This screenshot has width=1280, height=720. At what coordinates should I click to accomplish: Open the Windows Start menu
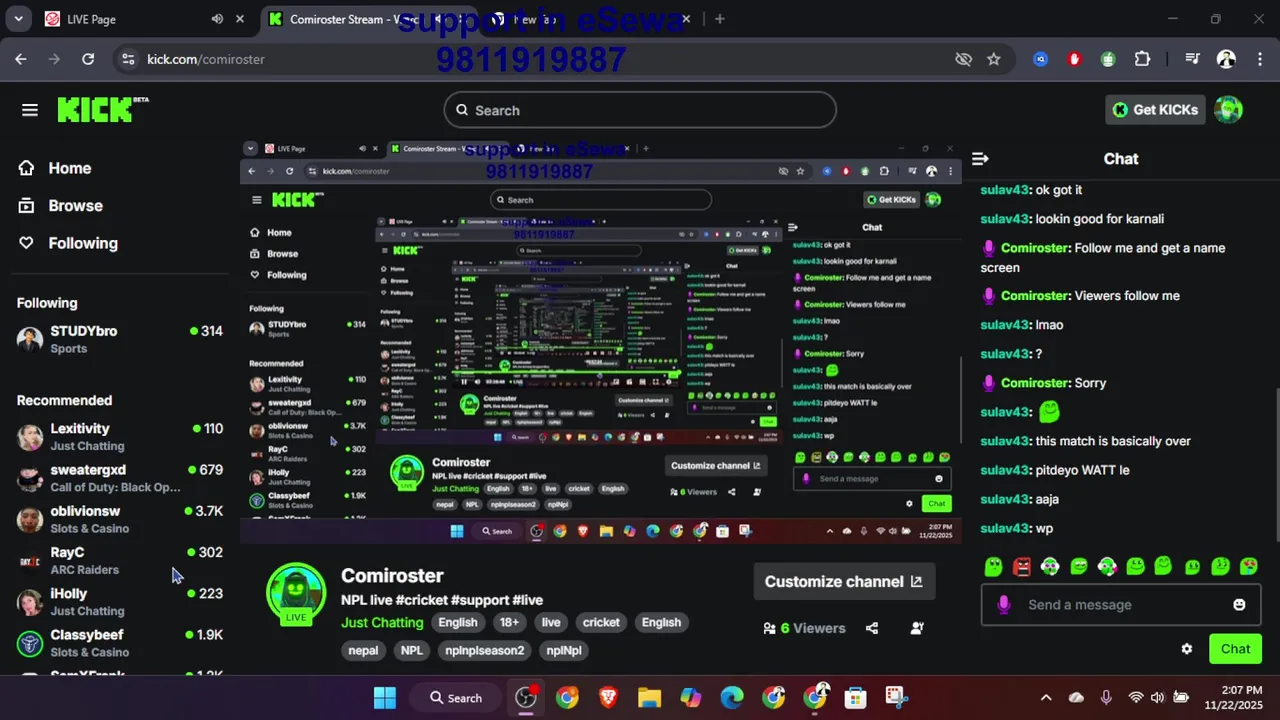(x=385, y=698)
